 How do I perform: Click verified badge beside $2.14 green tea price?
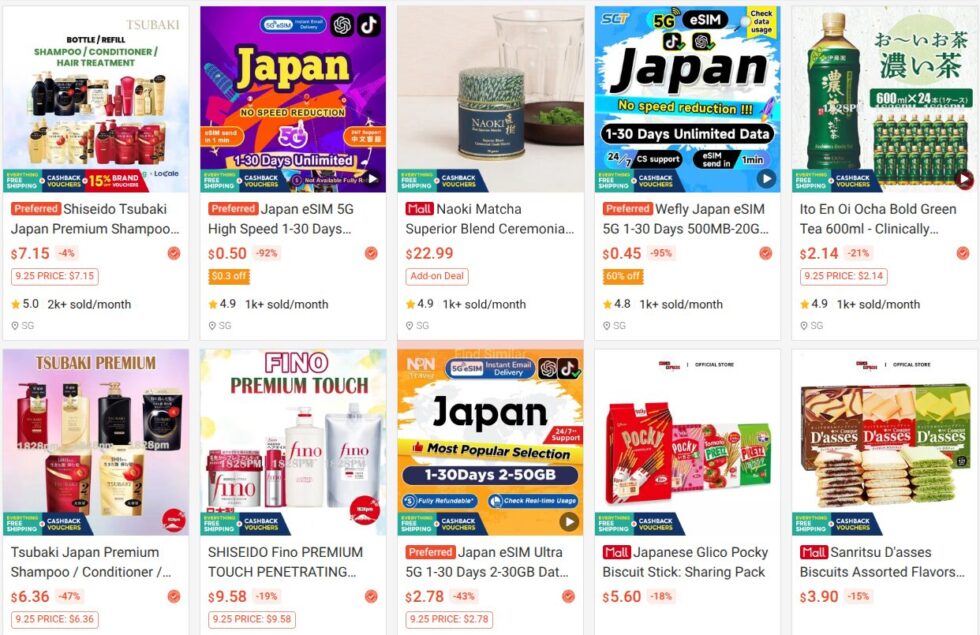tap(963, 253)
